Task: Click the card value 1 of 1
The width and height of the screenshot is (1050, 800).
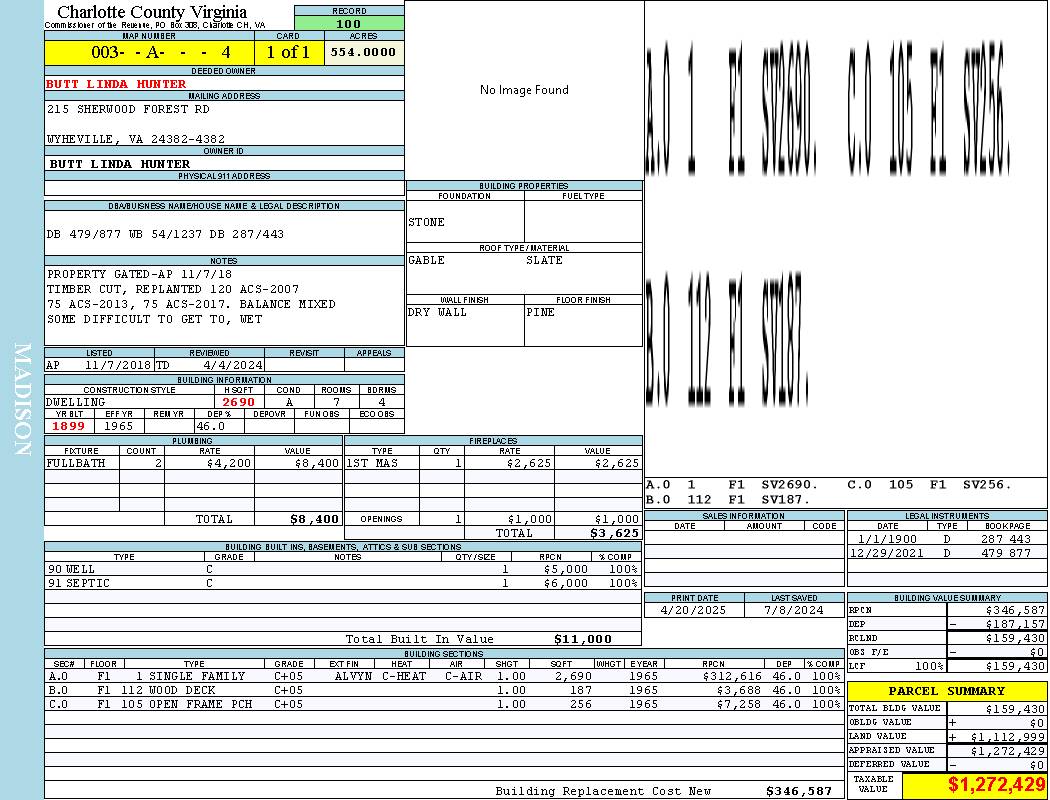Action: [289, 52]
